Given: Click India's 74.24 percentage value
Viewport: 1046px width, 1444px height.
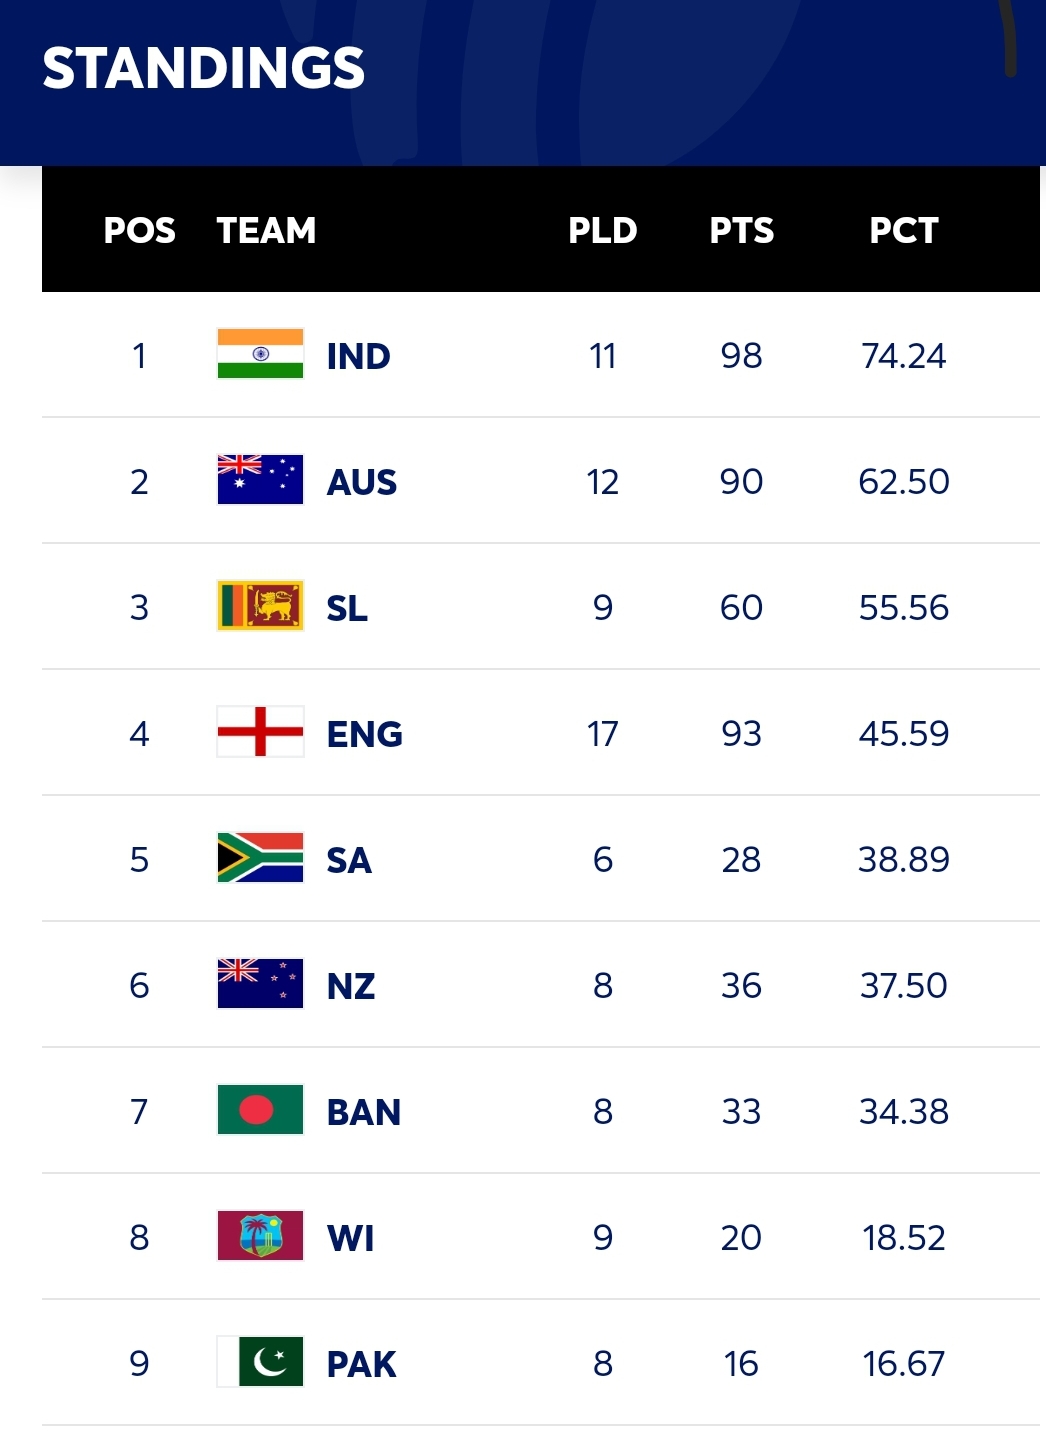Looking at the screenshot, I should click(x=903, y=355).
